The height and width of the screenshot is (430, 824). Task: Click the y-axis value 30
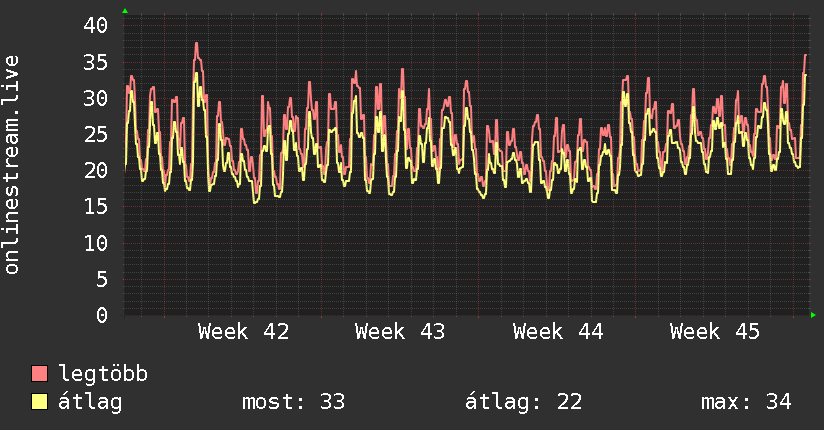click(x=95, y=98)
